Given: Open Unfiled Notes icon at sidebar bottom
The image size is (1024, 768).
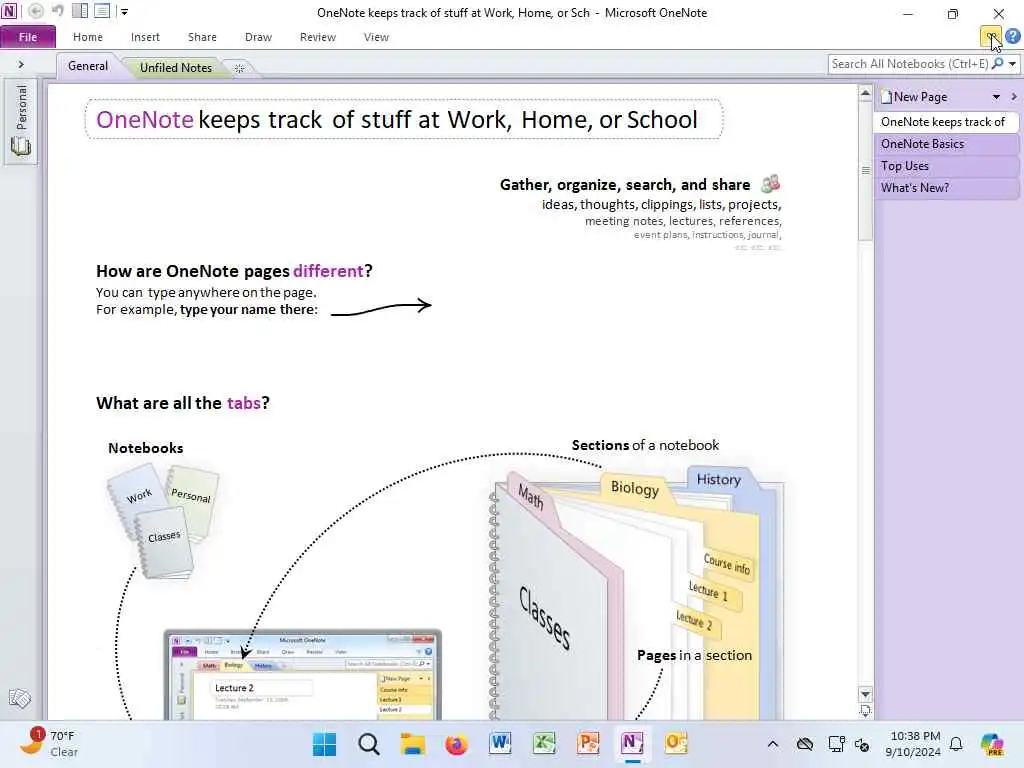Looking at the screenshot, I should click(x=20, y=698).
